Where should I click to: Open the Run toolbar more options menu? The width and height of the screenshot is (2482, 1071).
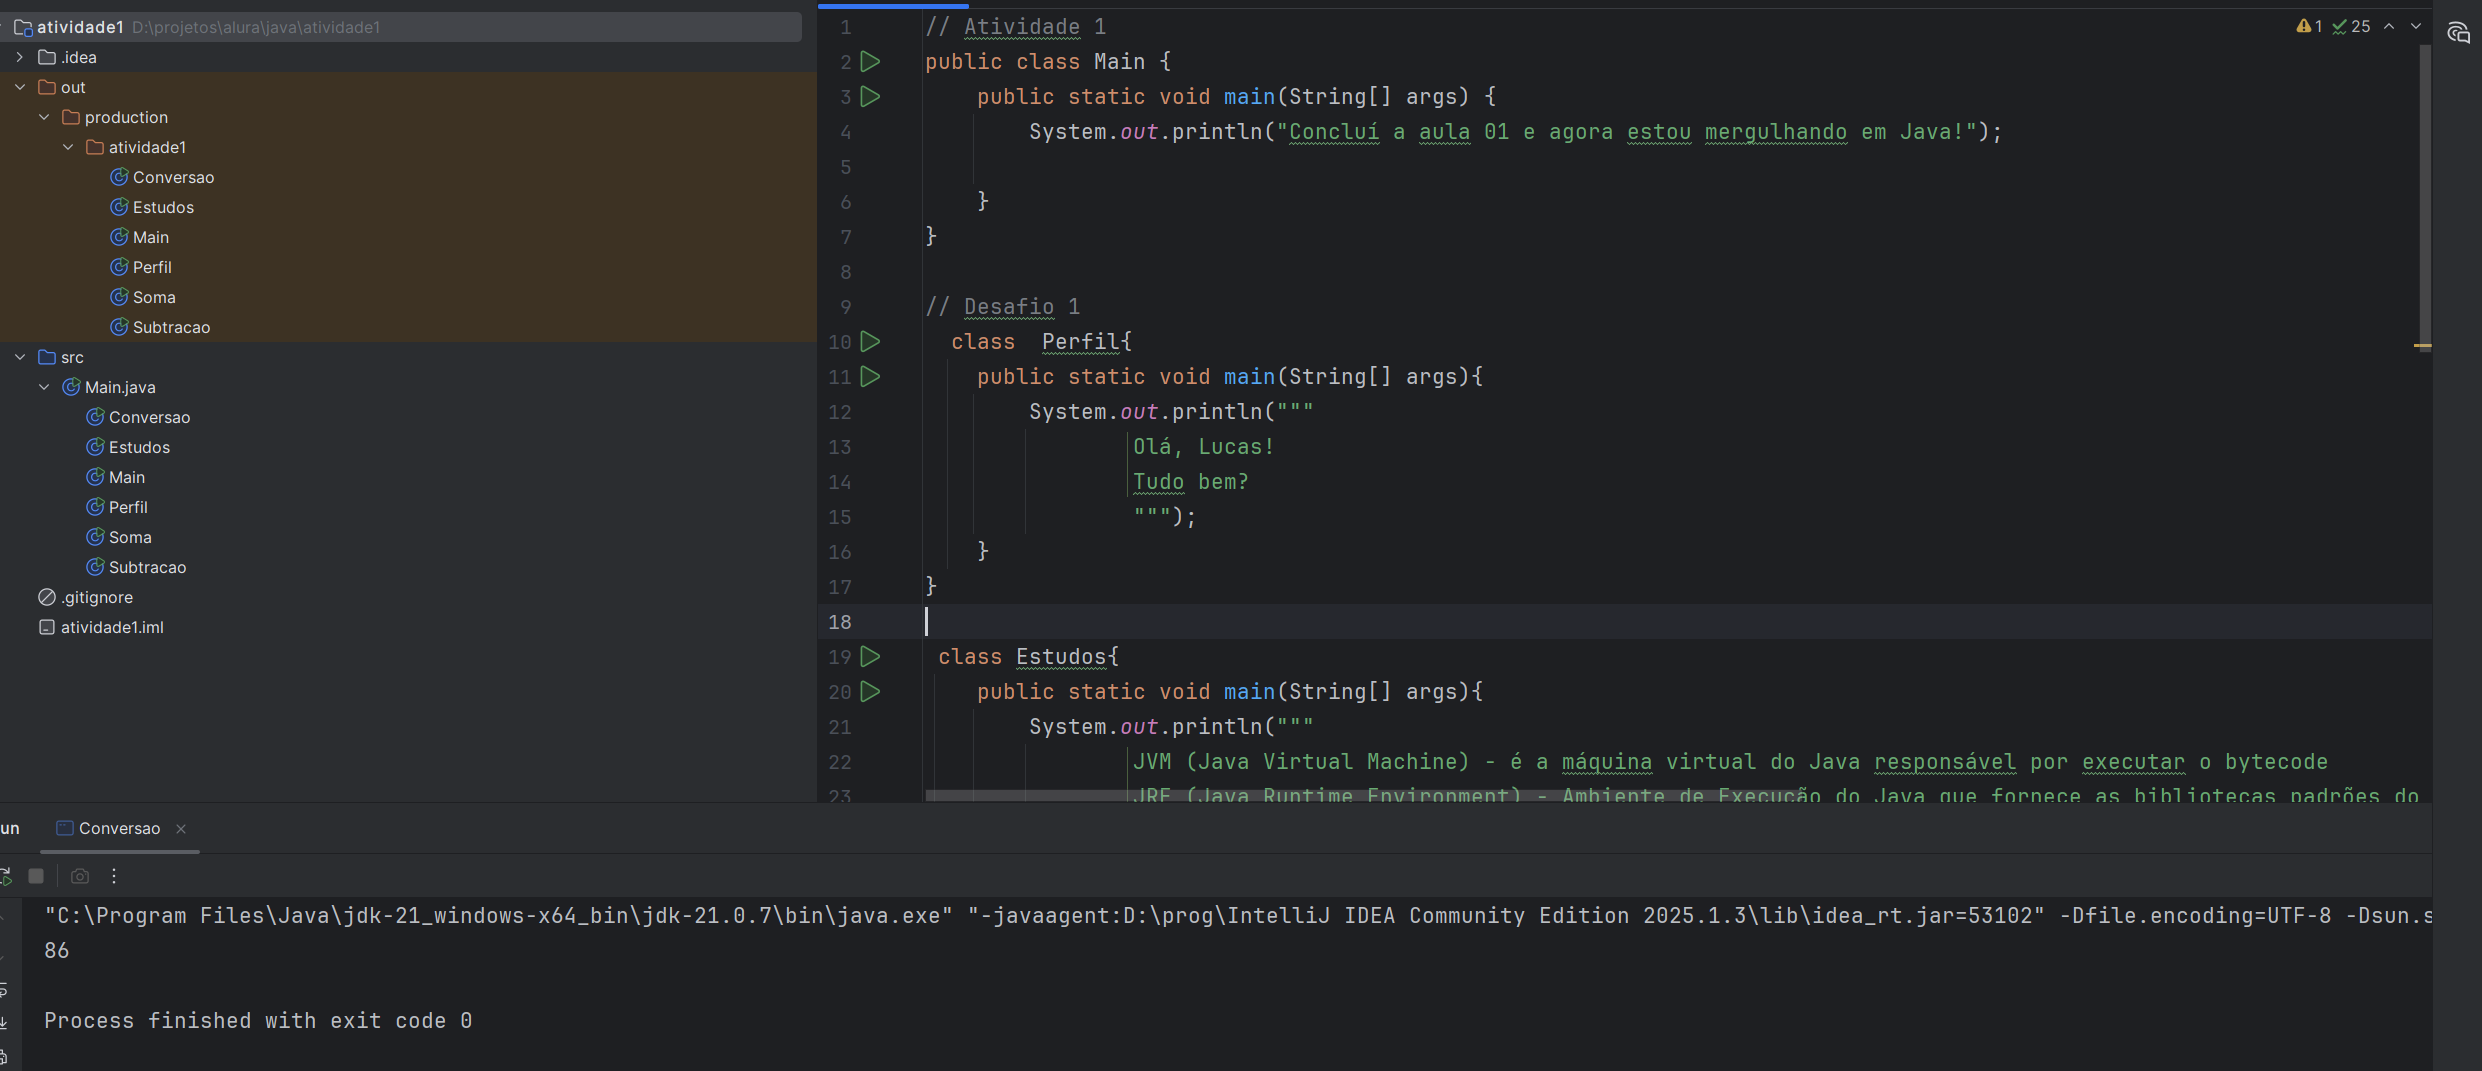[x=114, y=876]
